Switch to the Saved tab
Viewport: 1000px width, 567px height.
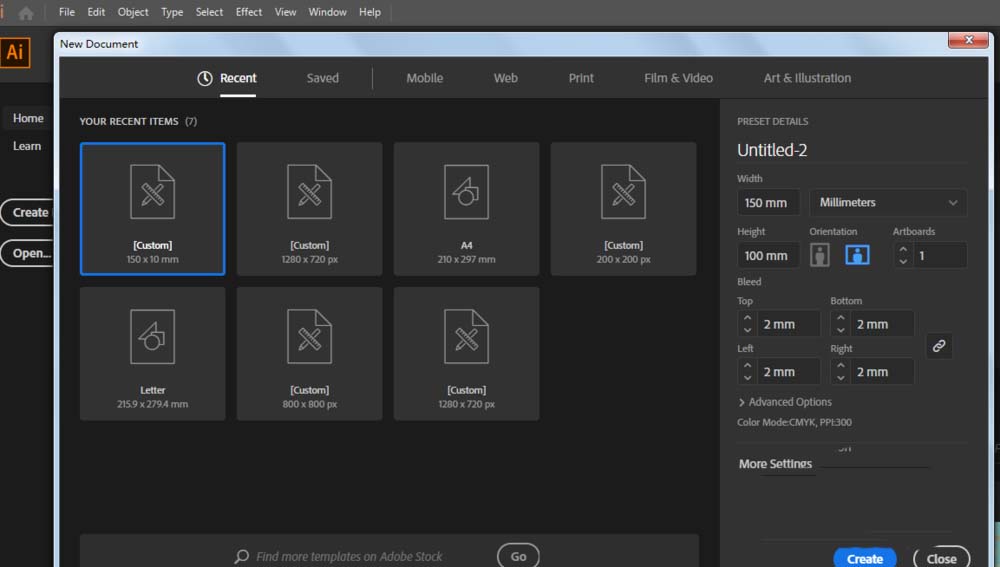pyautogui.click(x=323, y=78)
